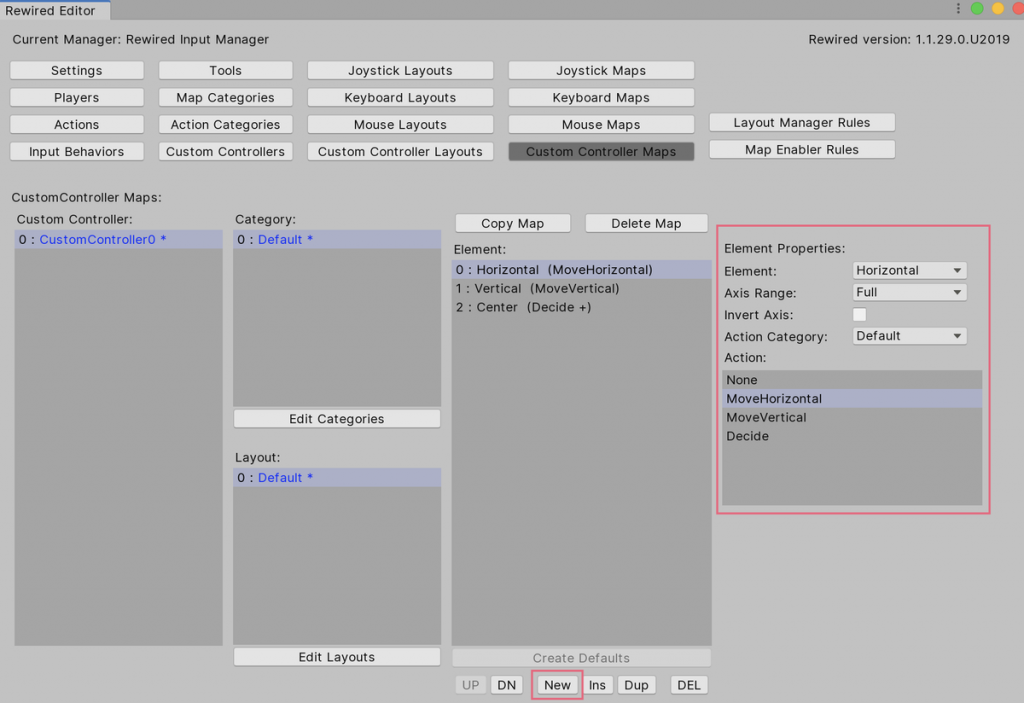This screenshot has height=703, width=1024.
Task: Open Joystick Maps page
Action: [x=601, y=71]
